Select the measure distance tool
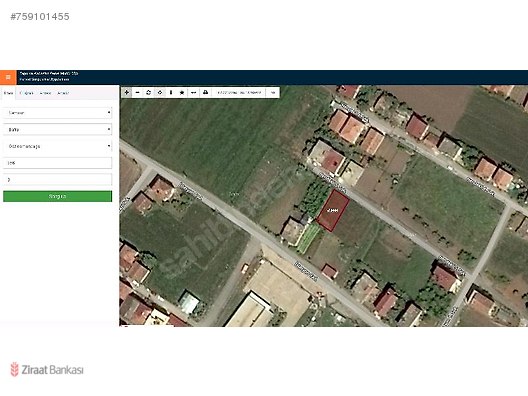The image size is (528, 396). pyautogui.click(x=193, y=92)
